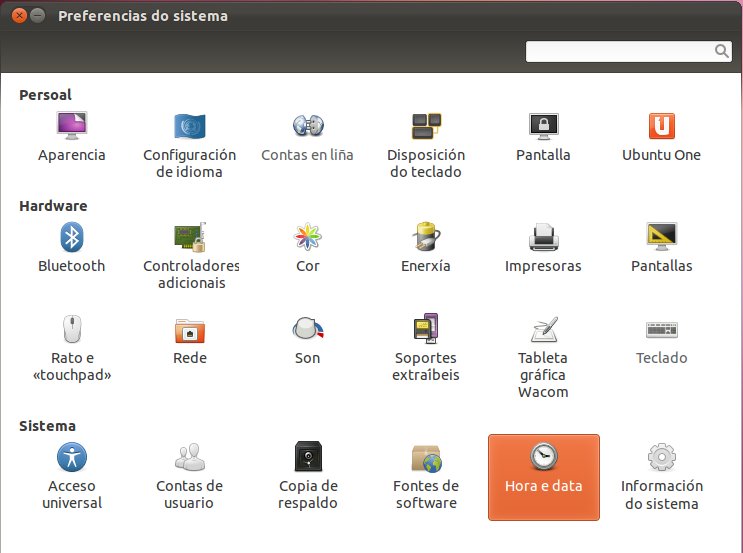This screenshot has width=743, height=553.
Task: Open Rede network settings
Action: [x=190, y=340]
